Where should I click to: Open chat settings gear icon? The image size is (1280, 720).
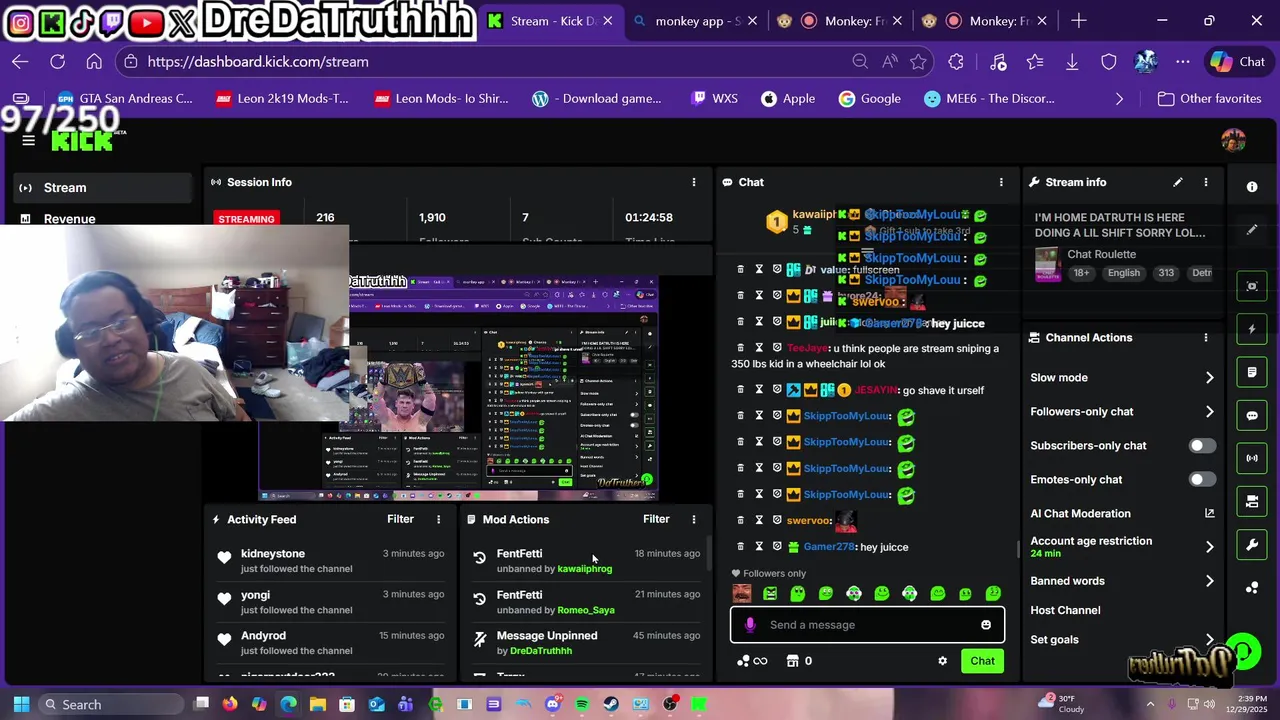pos(942,661)
